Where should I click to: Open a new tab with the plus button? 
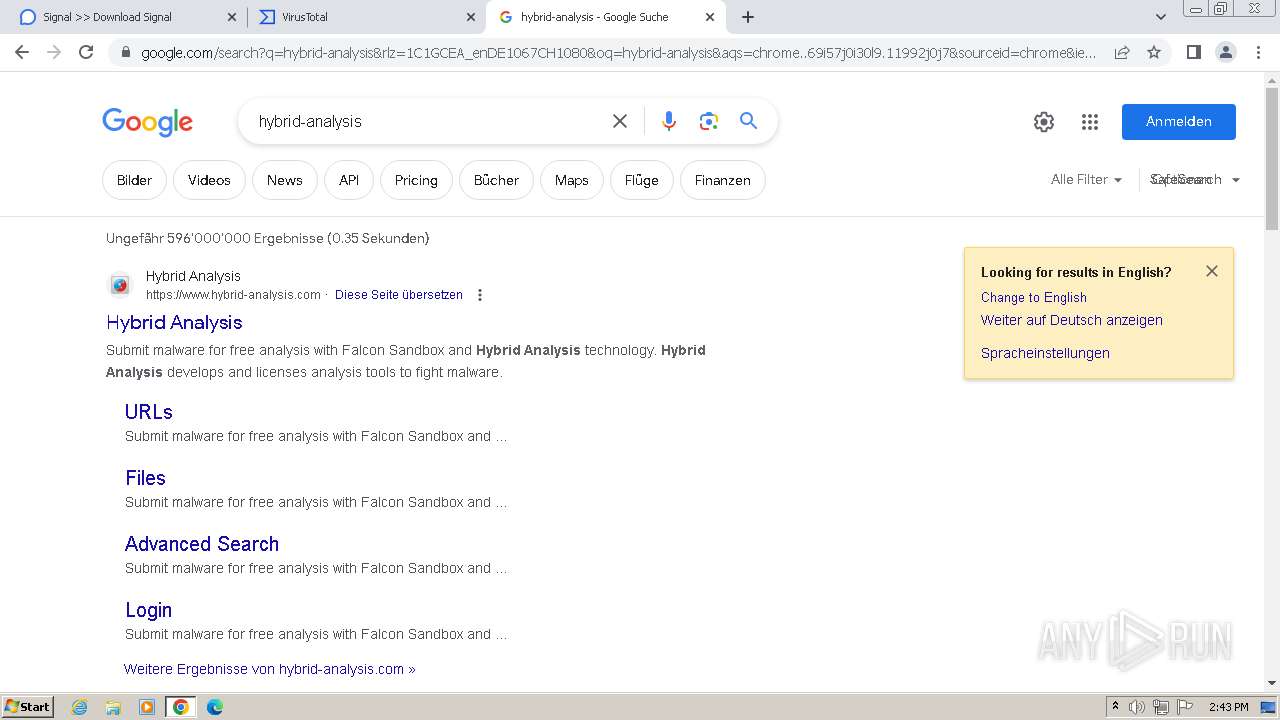click(748, 17)
